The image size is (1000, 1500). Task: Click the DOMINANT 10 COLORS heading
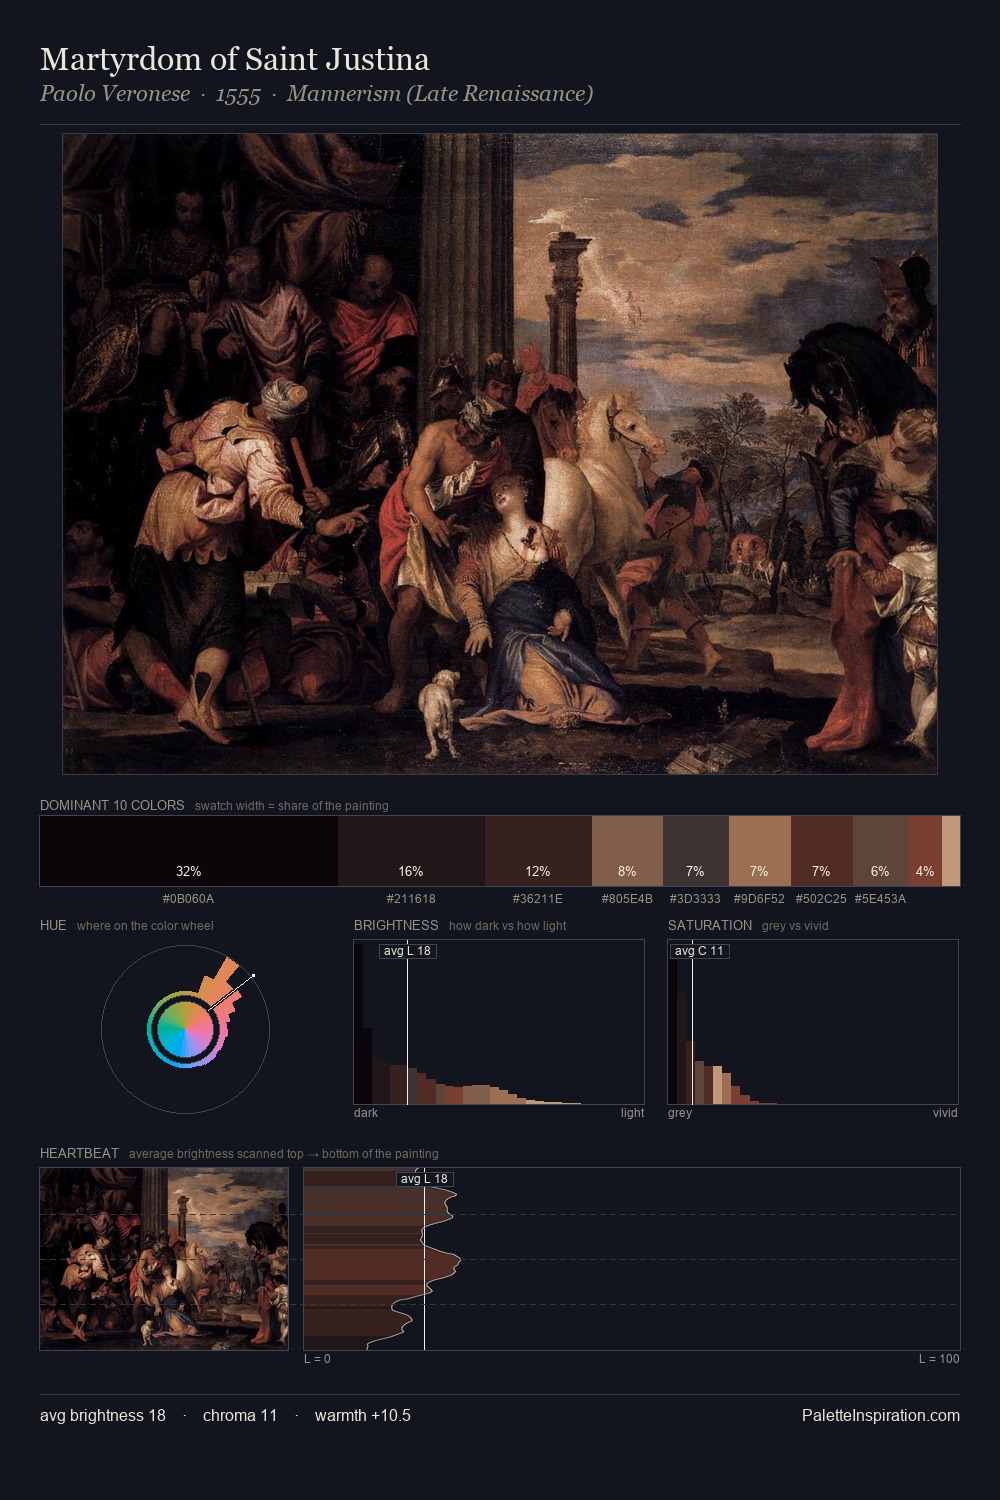tap(112, 805)
